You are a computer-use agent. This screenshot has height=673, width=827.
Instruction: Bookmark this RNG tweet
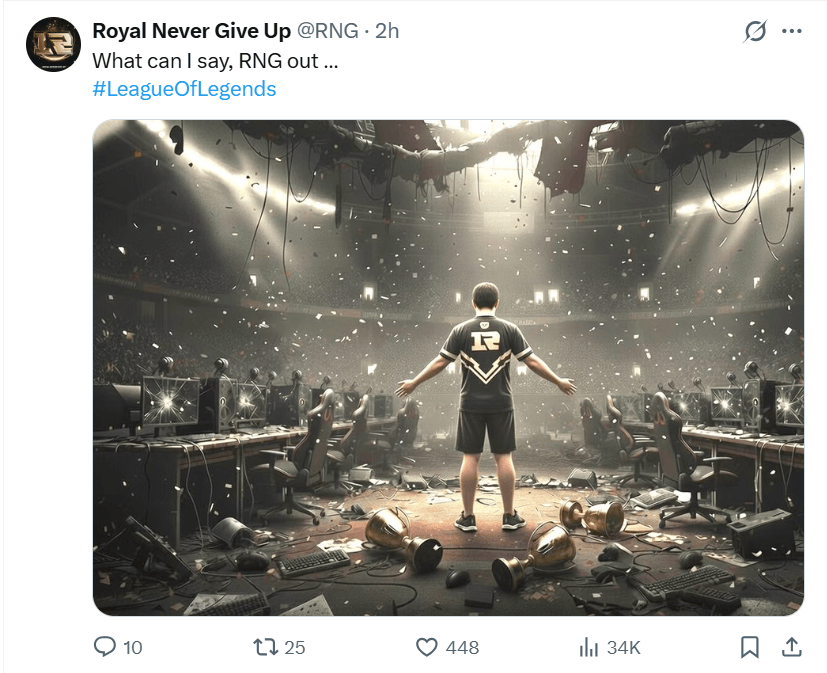749,648
